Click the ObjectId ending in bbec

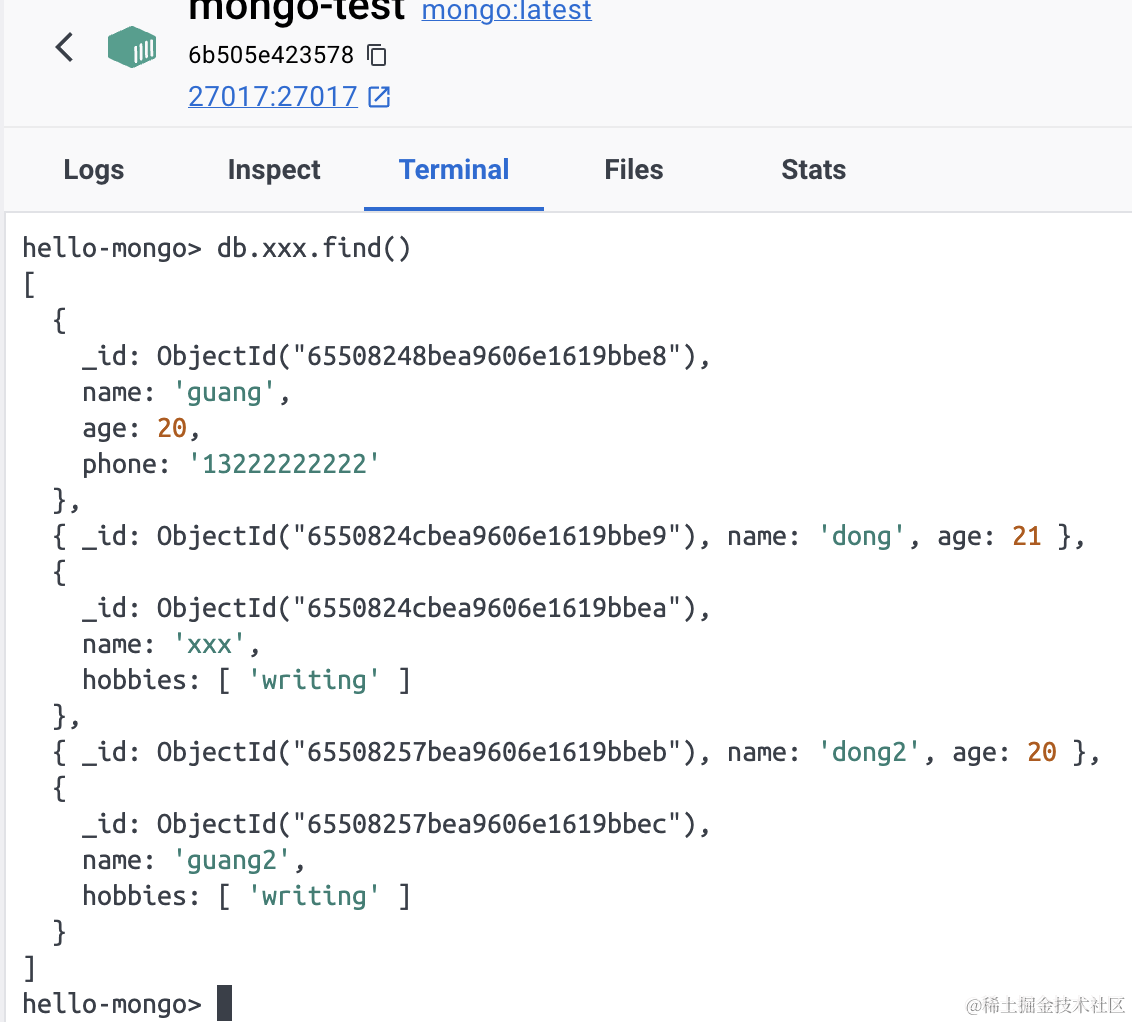(425, 824)
